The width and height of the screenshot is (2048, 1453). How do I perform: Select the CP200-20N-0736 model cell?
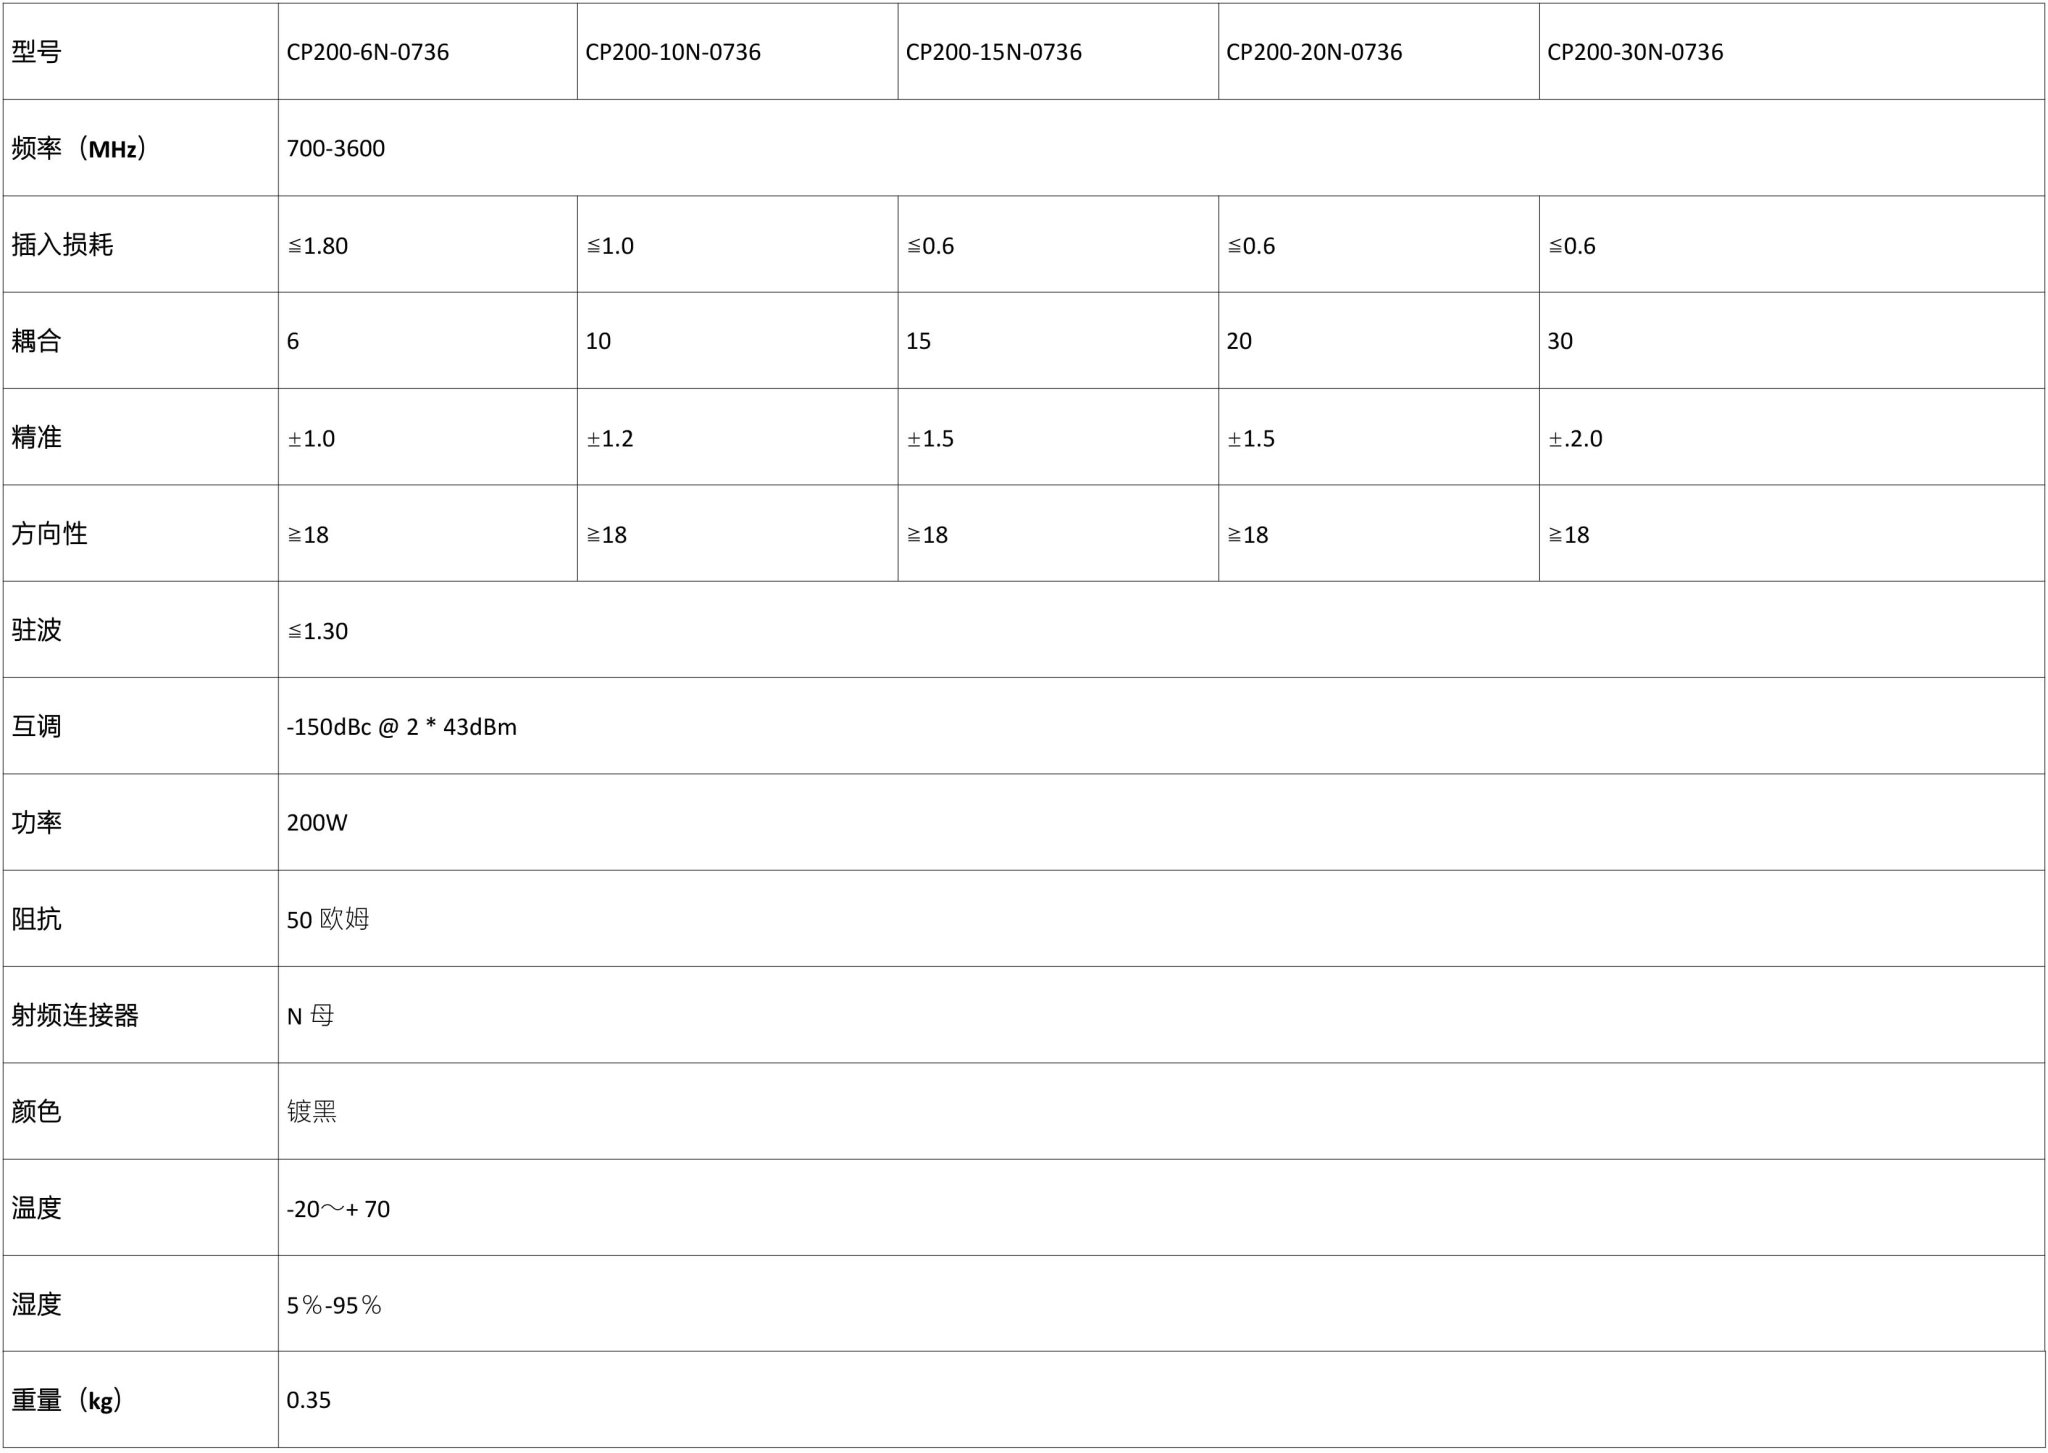pyautogui.click(x=1378, y=52)
